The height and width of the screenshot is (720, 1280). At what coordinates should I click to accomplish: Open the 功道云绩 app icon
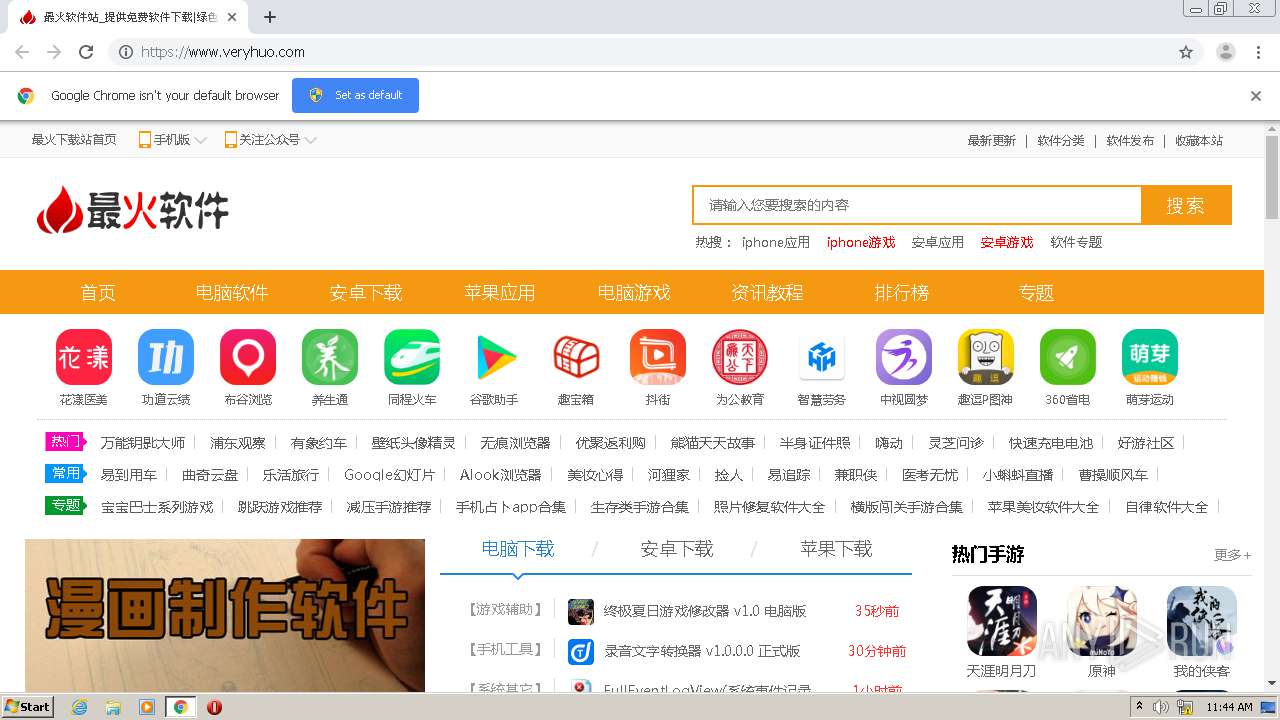(x=166, y=357)
